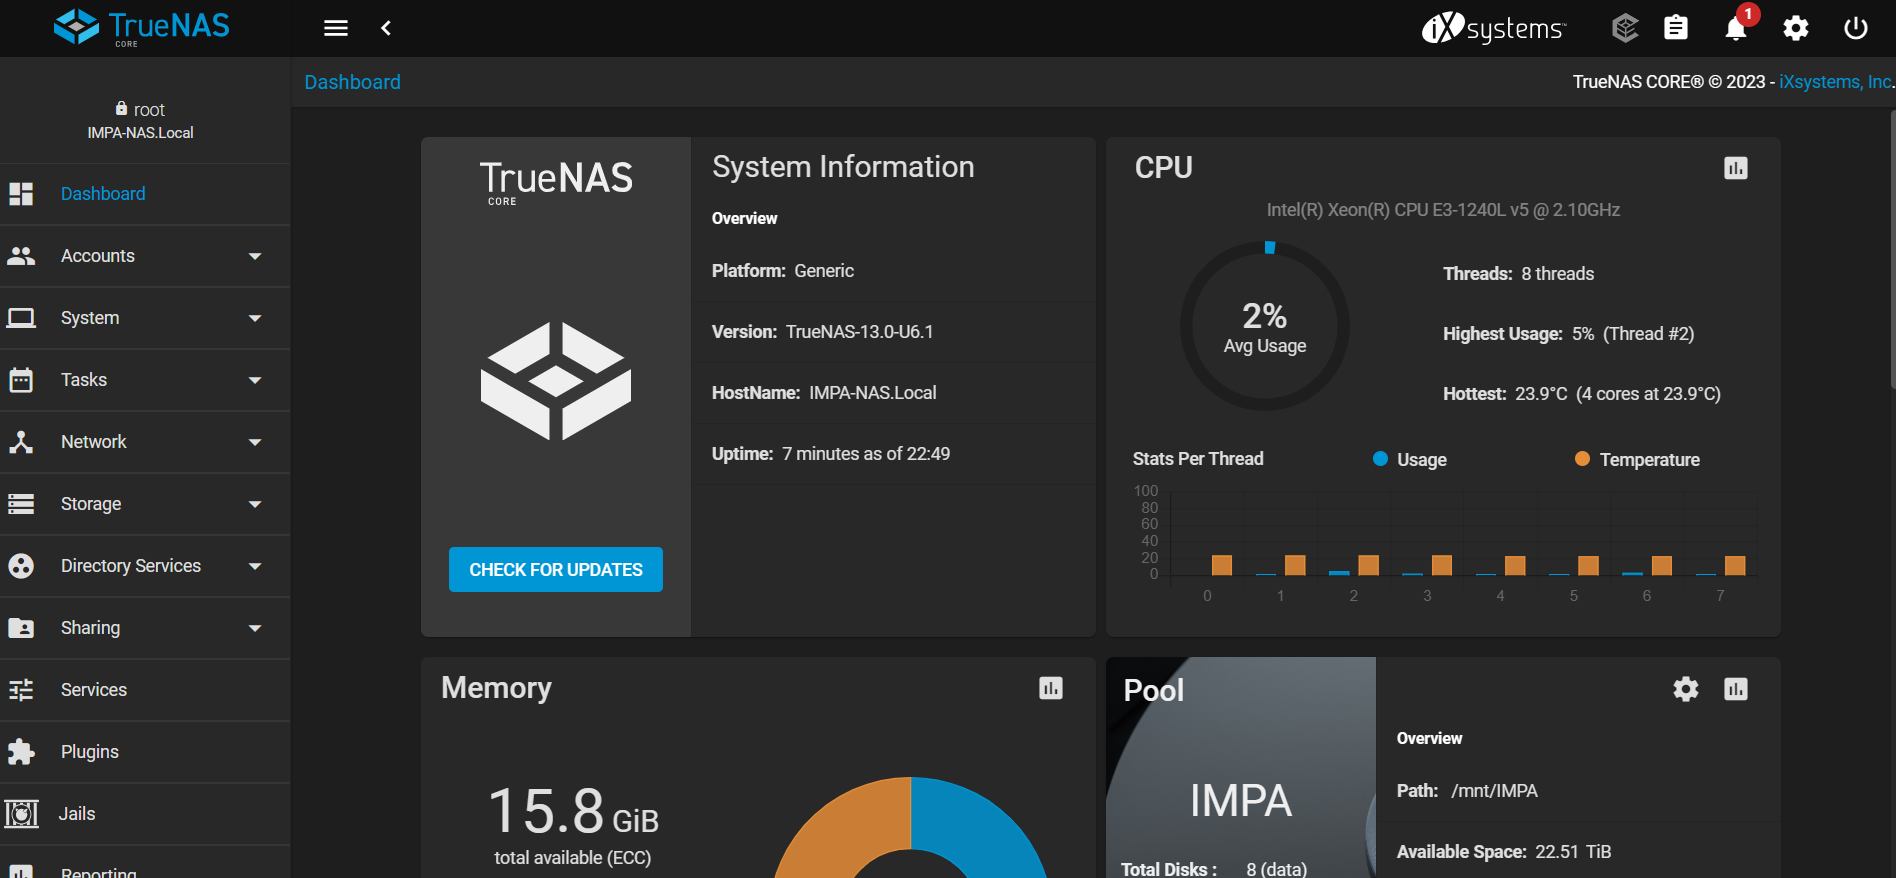Open Memory reports chart icon
Viewport: 1896px width, 878px height.
click(x=1051, y=688)
